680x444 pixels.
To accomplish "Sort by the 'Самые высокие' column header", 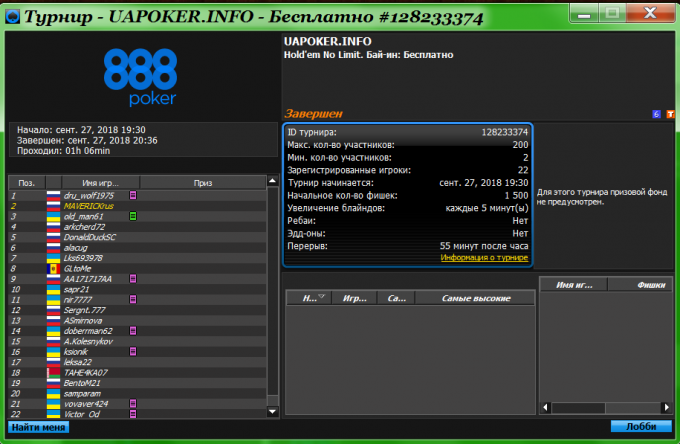I will [476, 298].
